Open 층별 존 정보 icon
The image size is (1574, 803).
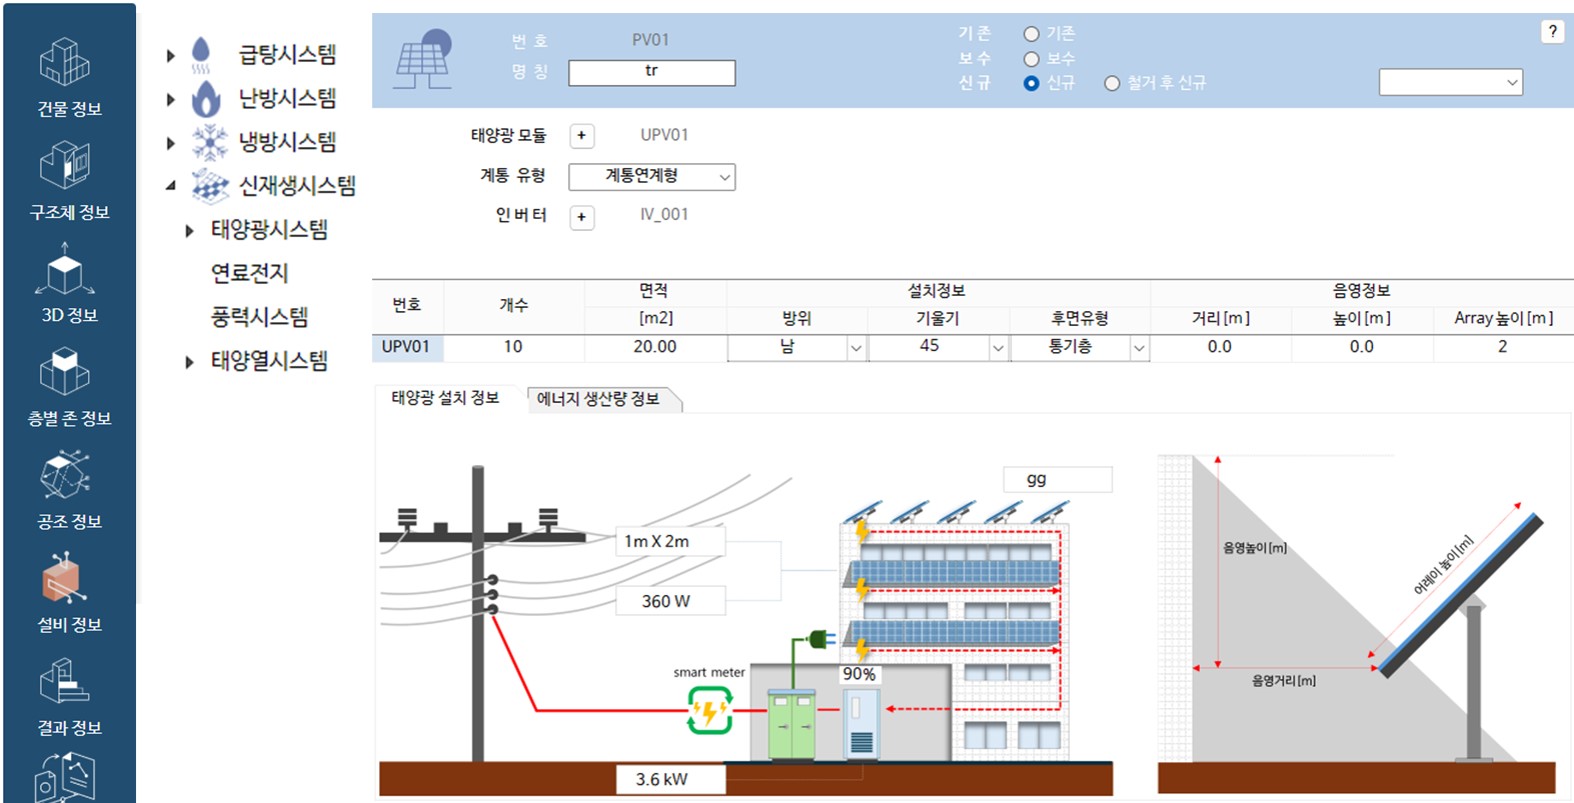click(65, 373)
